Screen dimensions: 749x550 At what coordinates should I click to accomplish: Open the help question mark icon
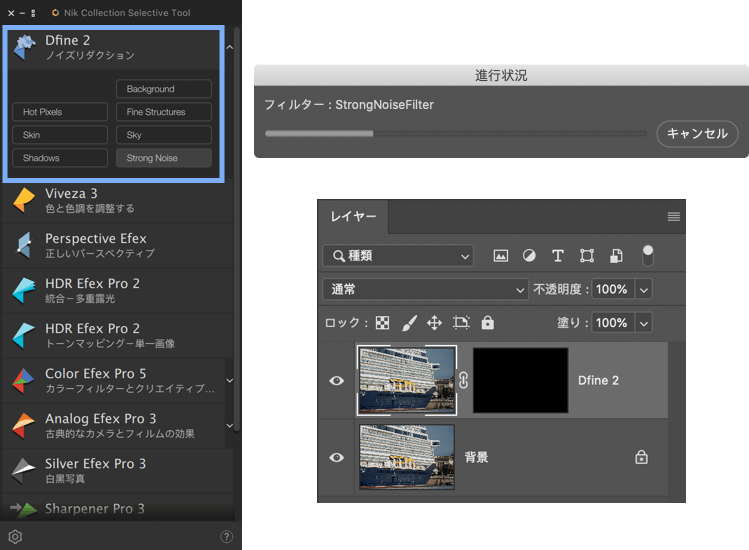(x=226, y=537)
